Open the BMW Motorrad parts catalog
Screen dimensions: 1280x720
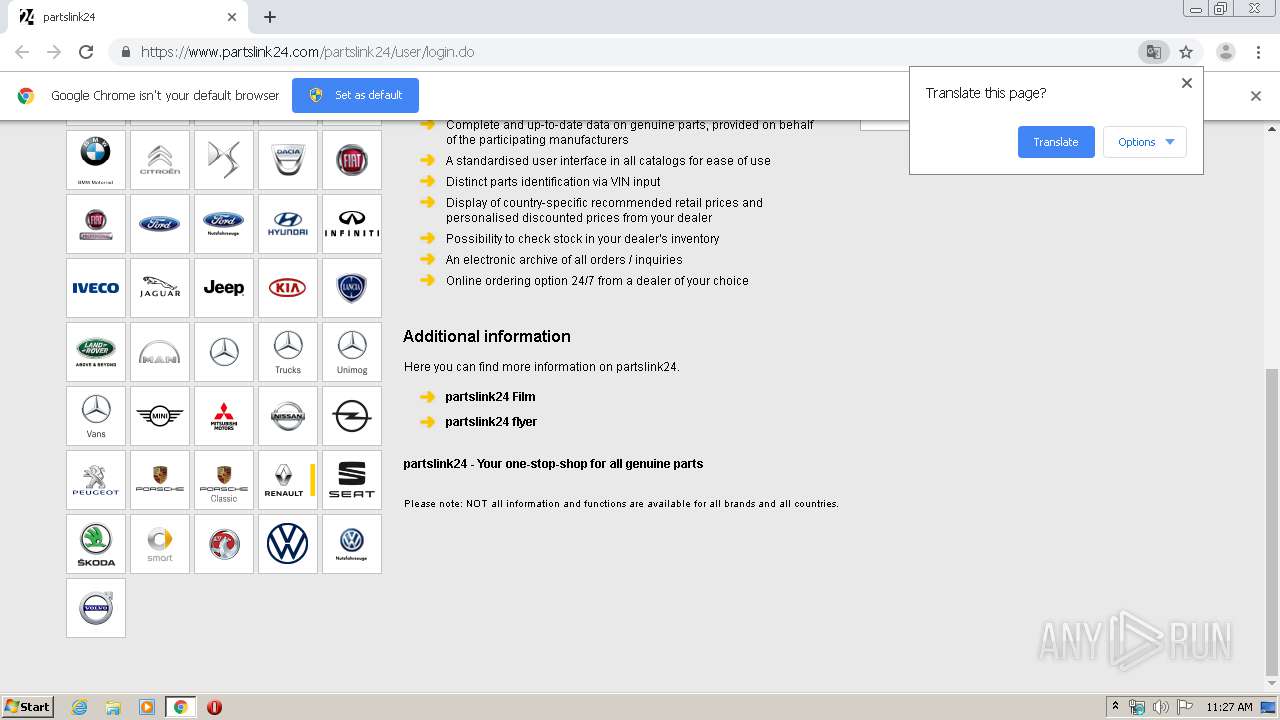pos(96,160)
